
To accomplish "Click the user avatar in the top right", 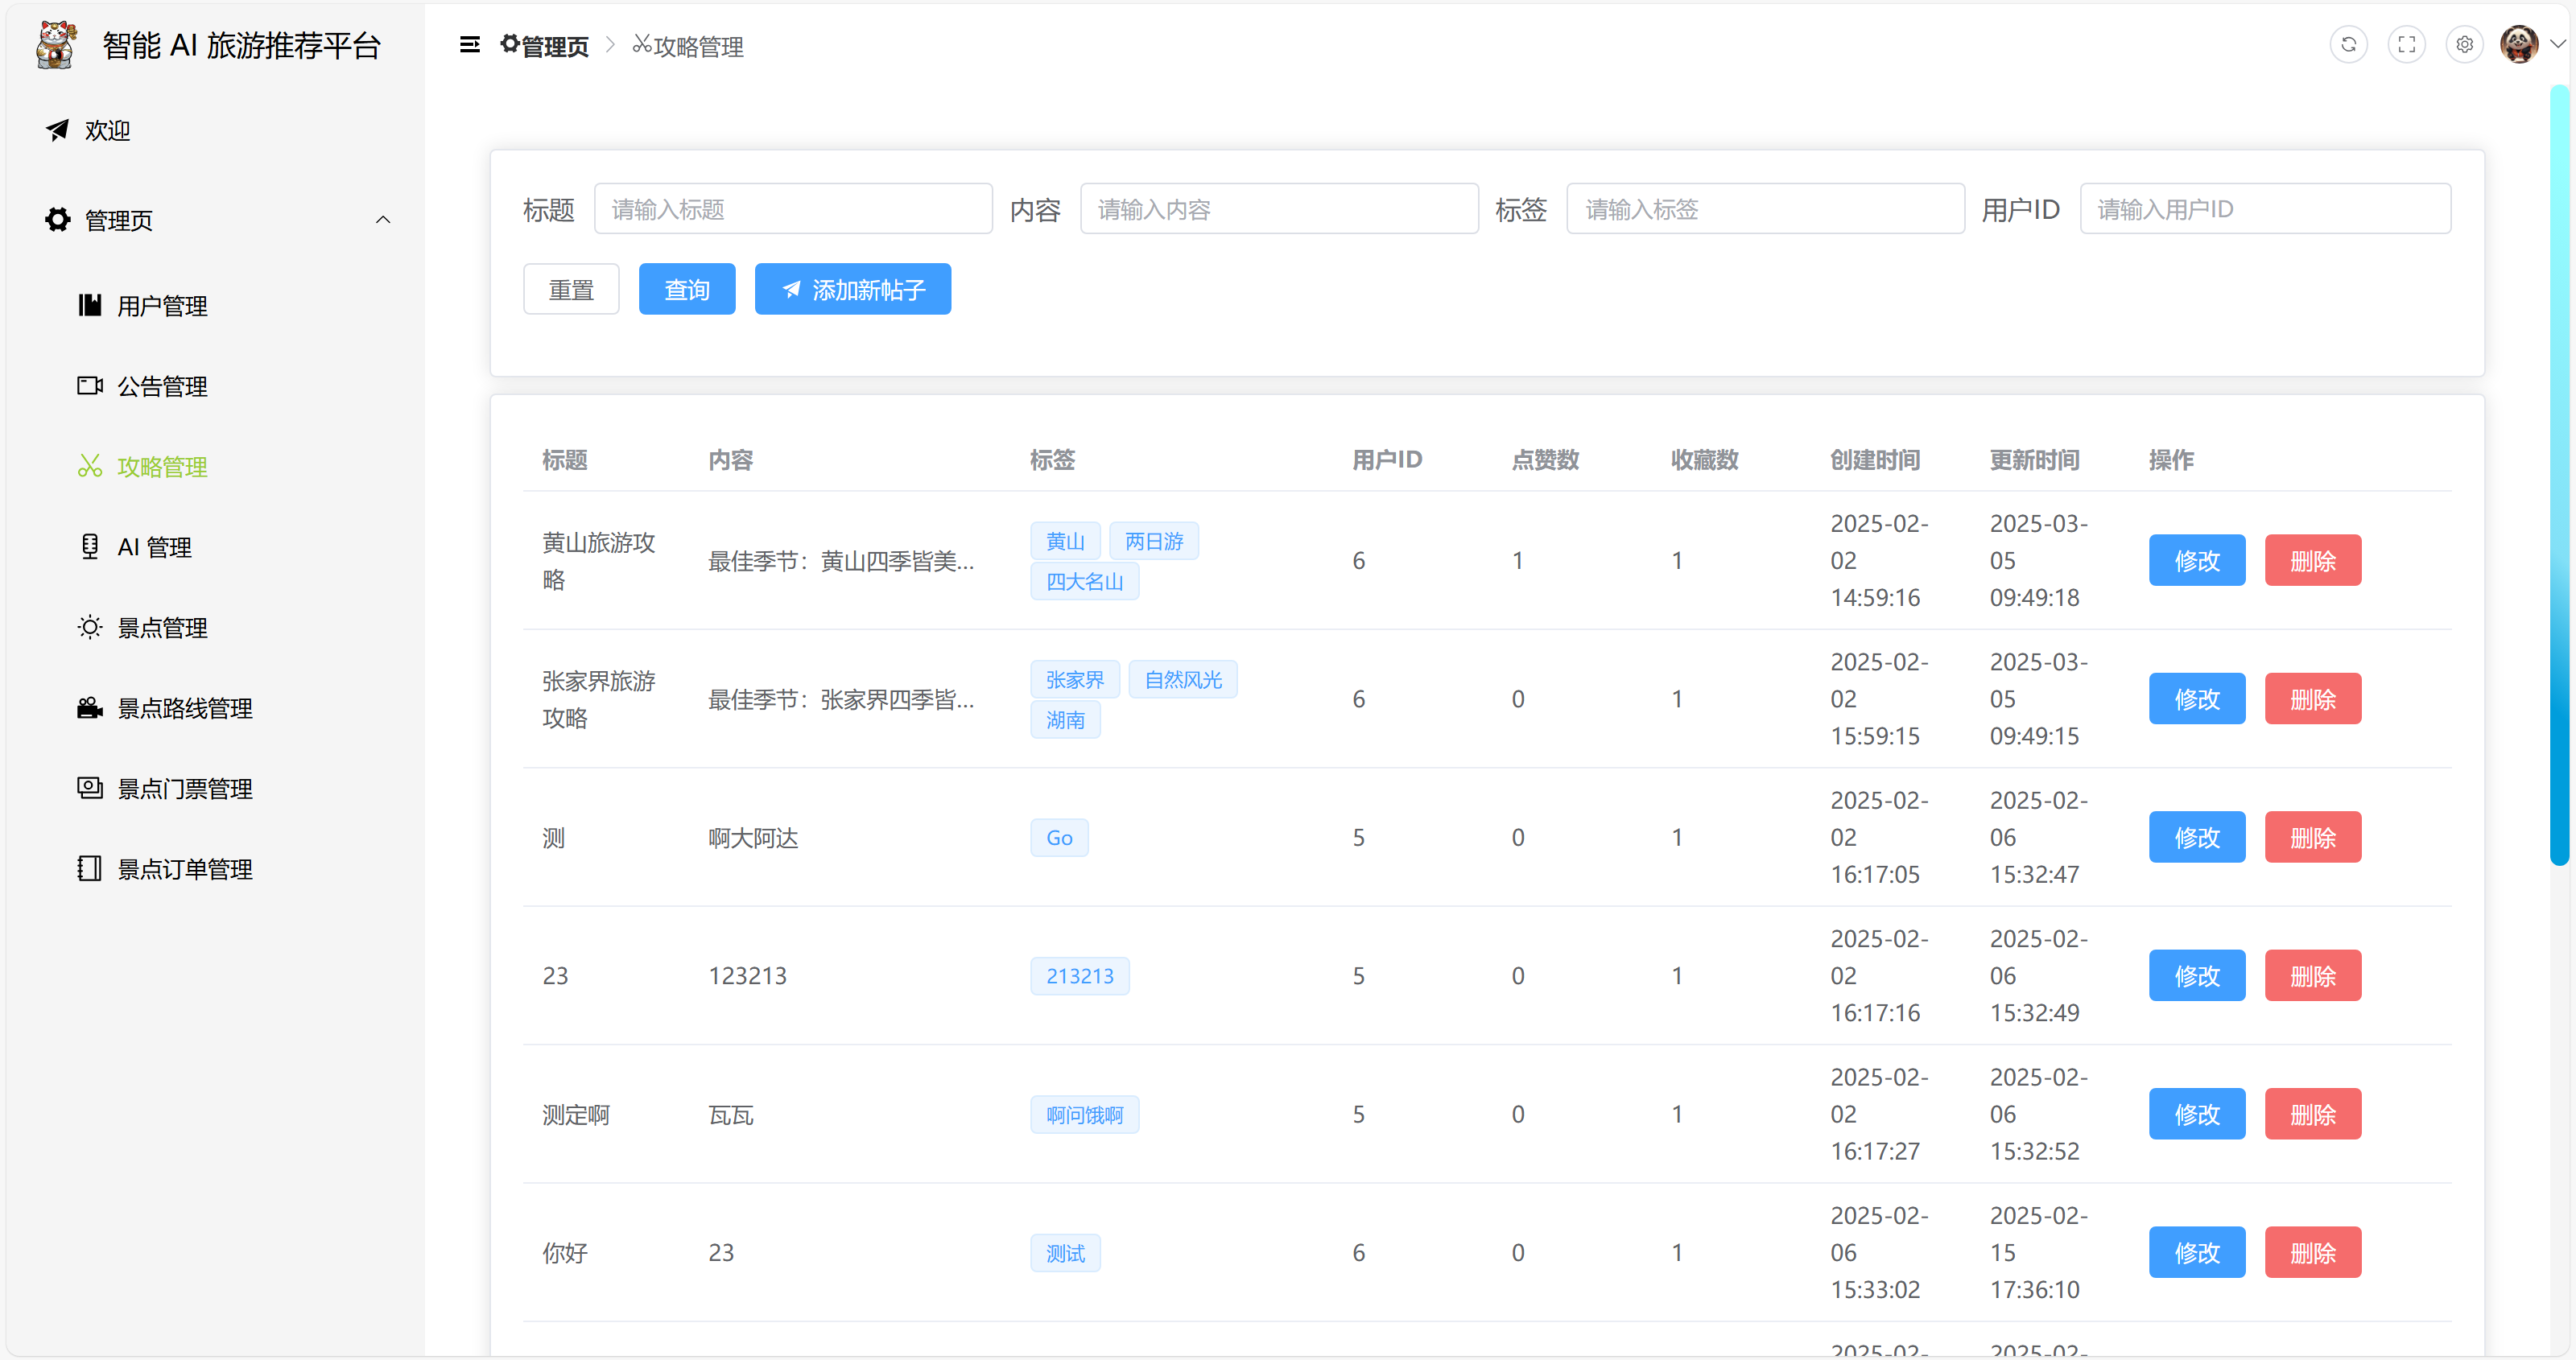I will click(2518, 45).
